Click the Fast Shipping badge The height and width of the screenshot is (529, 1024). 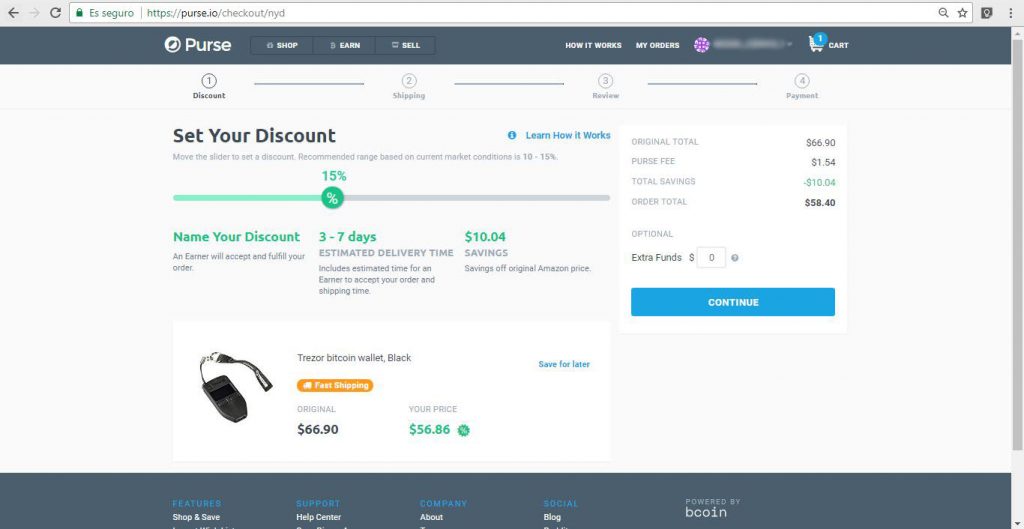[x=335, y=385]
